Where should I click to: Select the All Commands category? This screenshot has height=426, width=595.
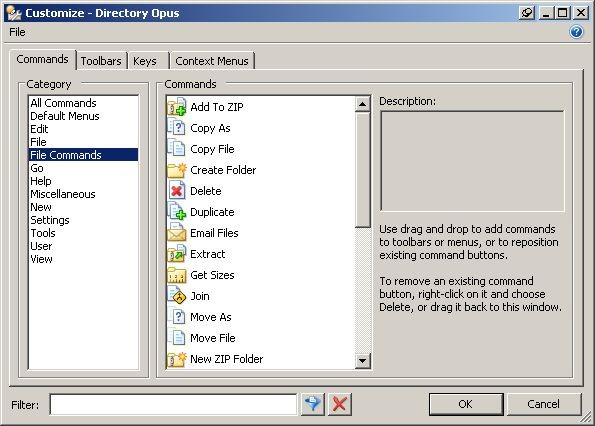pyautogui.click(x=63, y=103)
